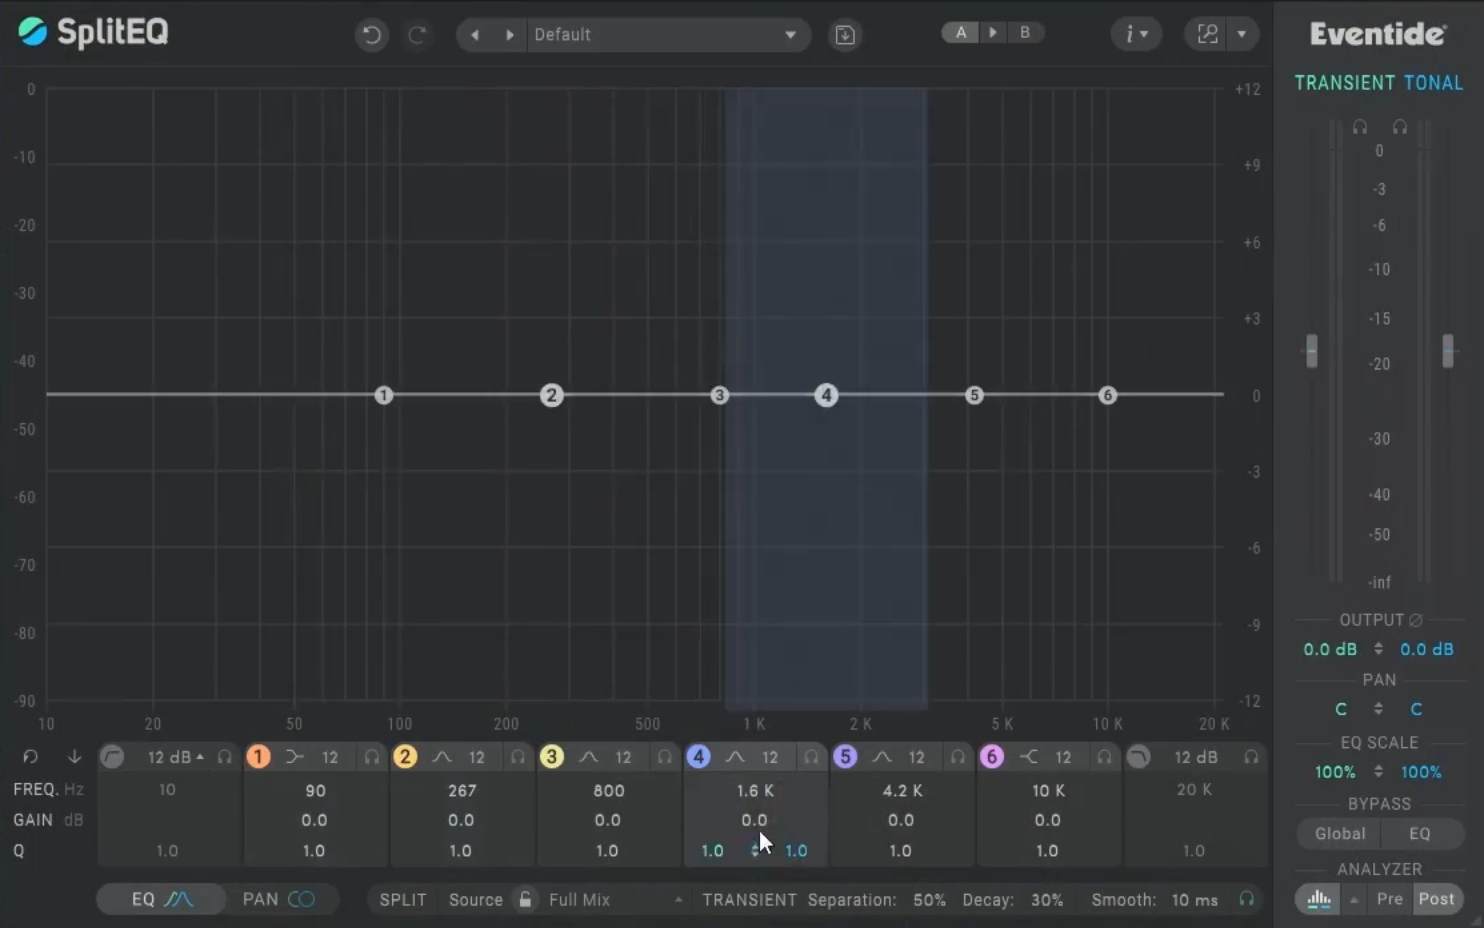Click the scale window icon

[1208, 34]
